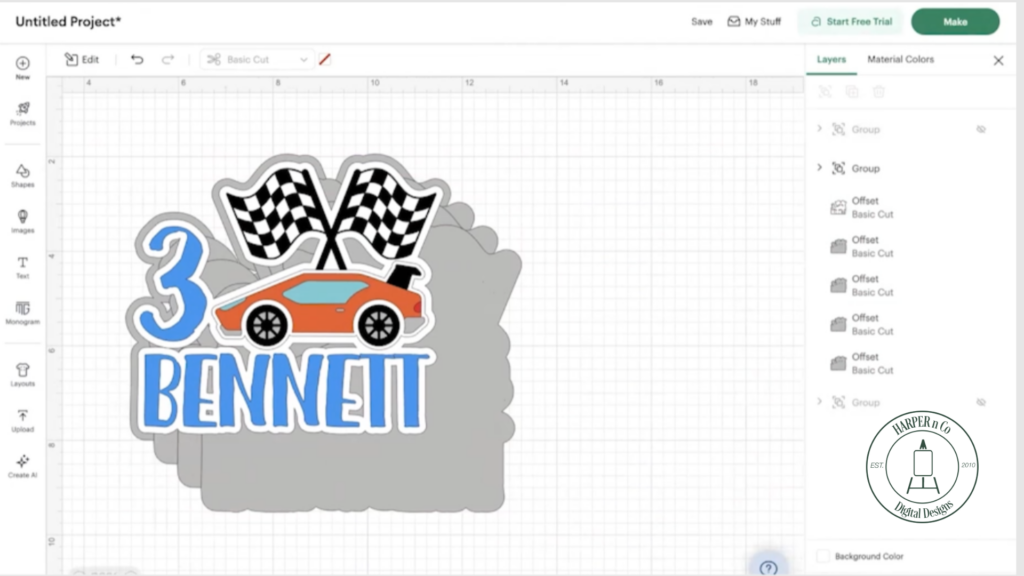
Task: Click the Start Free Trial button
Action: 850,22
